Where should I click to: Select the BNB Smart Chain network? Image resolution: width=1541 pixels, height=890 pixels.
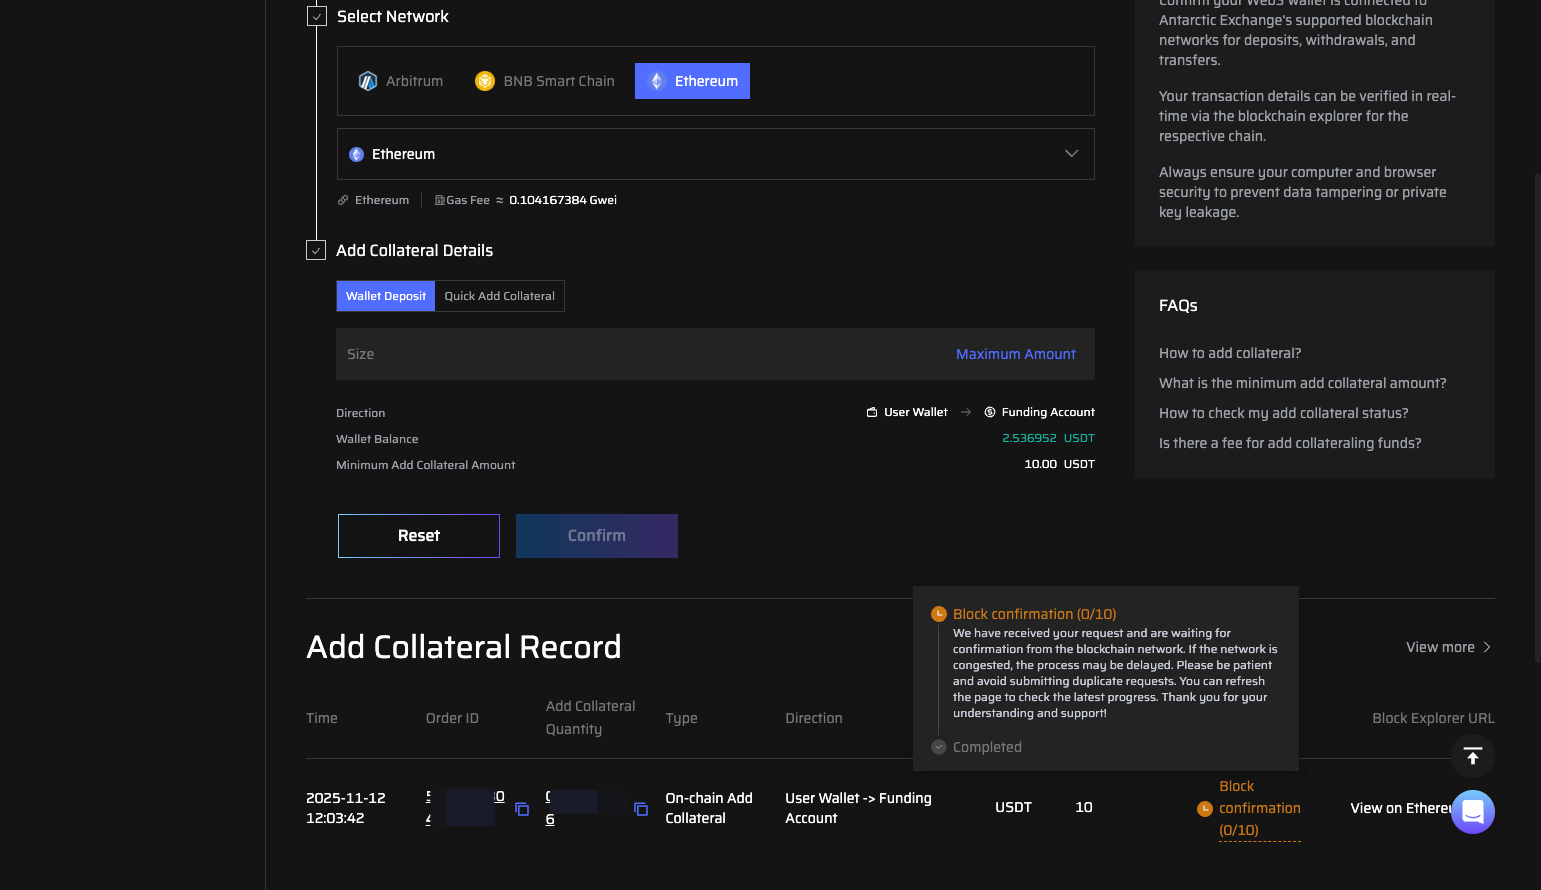[x=545, y=81]
